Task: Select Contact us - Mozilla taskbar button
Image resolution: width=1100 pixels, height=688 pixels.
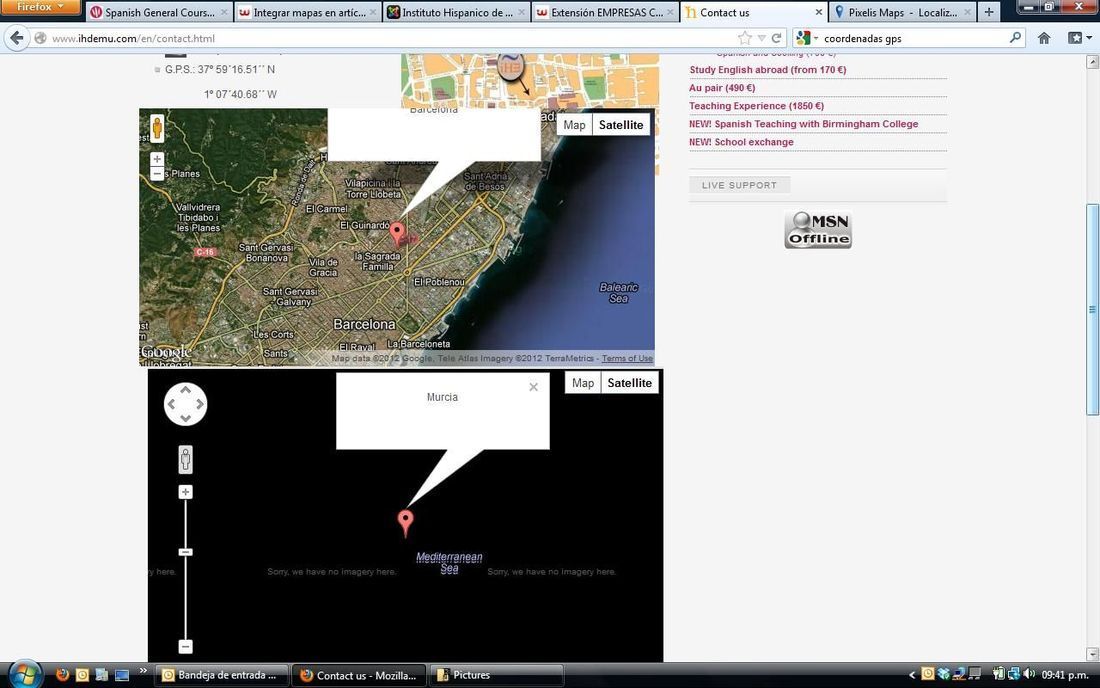Action: pyautogui.click(x=358, y=675)
